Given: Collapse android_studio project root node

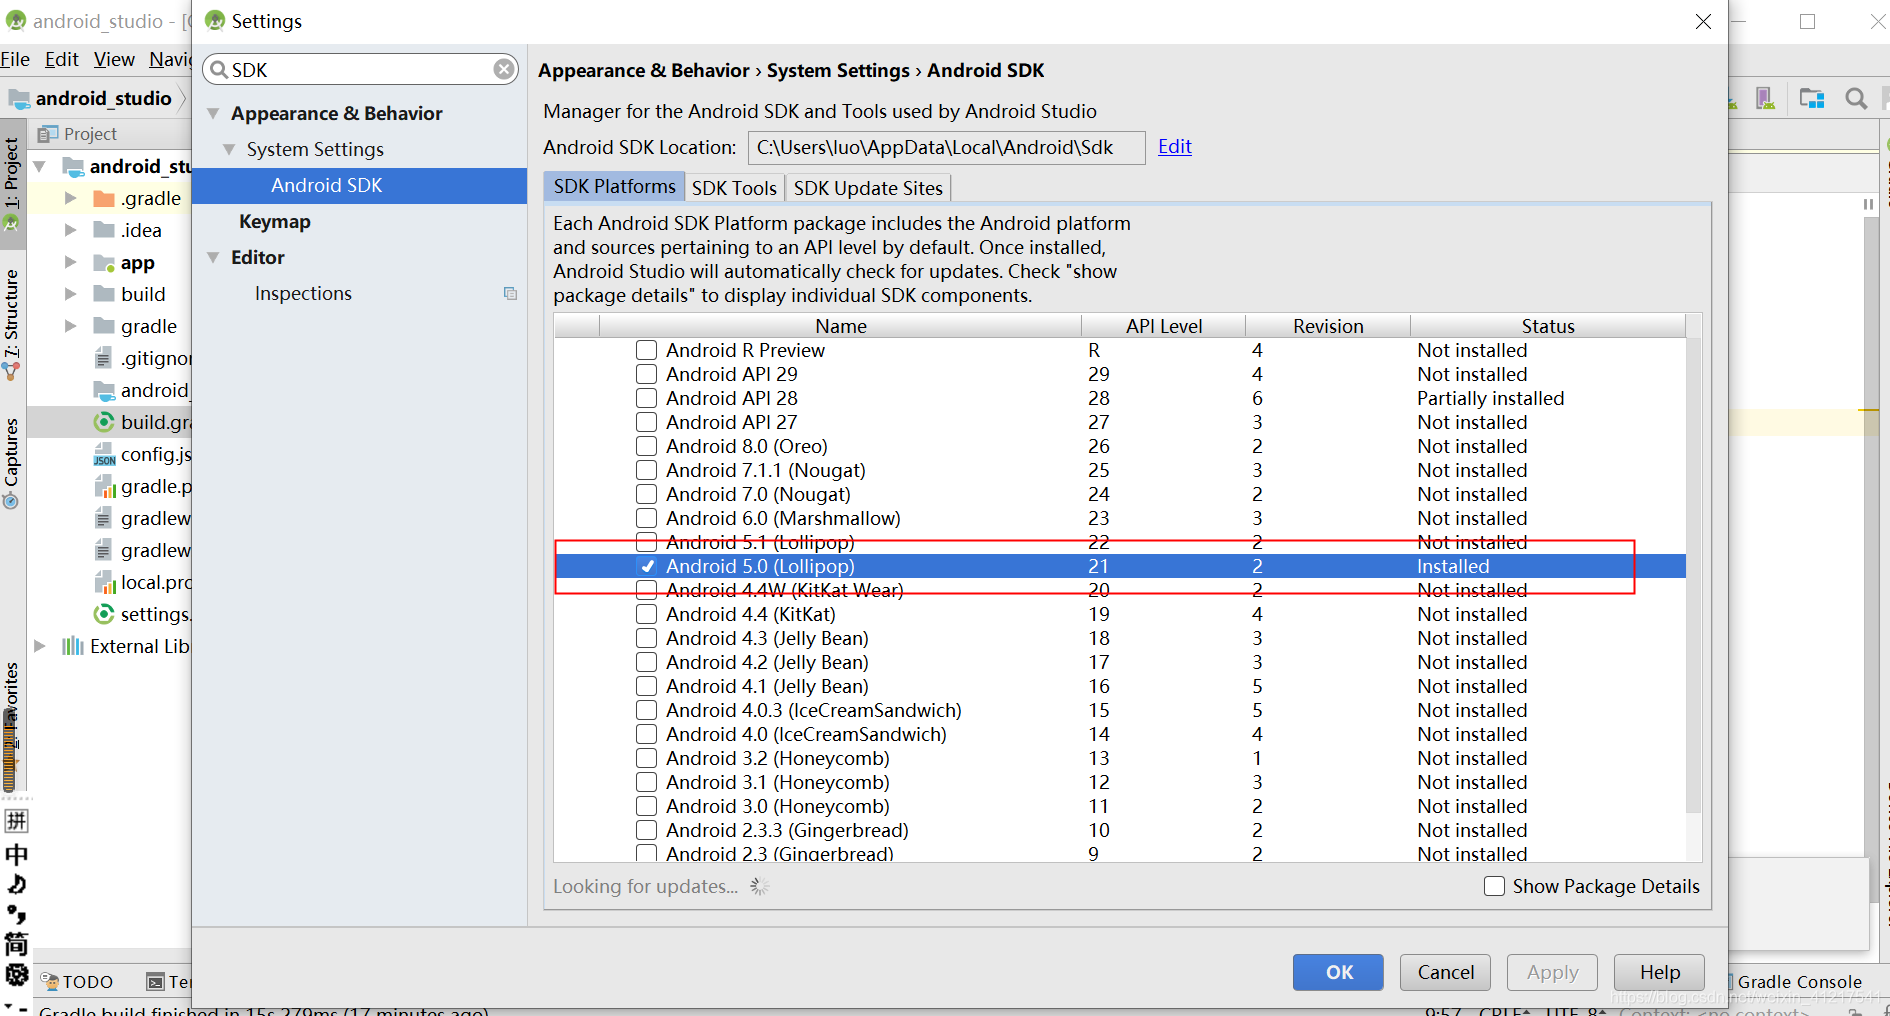Looking at the screenshot, I should (x=39, y=167).
